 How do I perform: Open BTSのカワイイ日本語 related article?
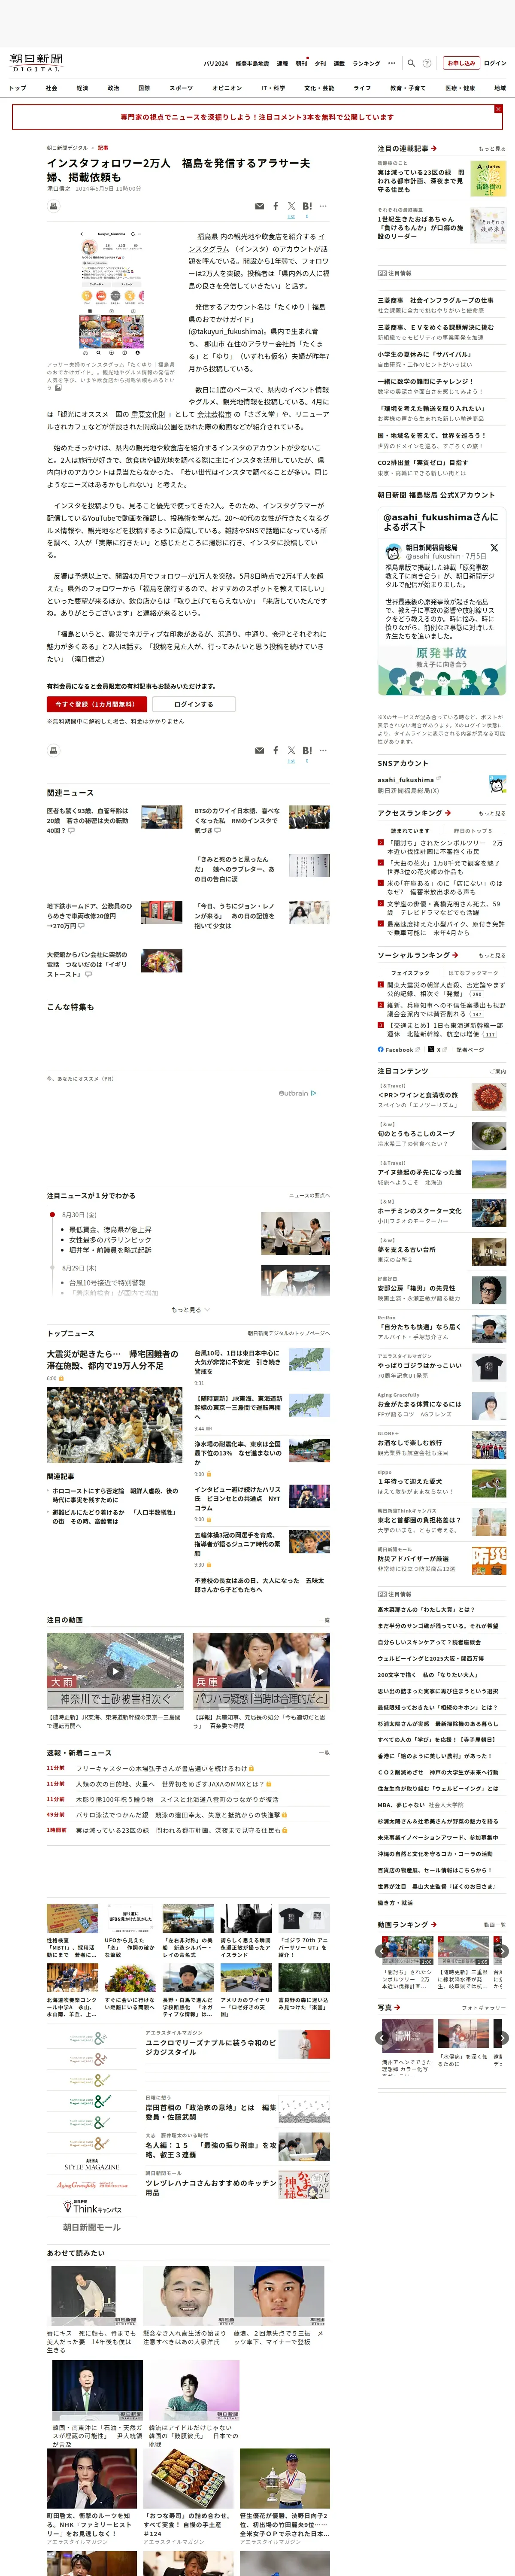point(237,820)
